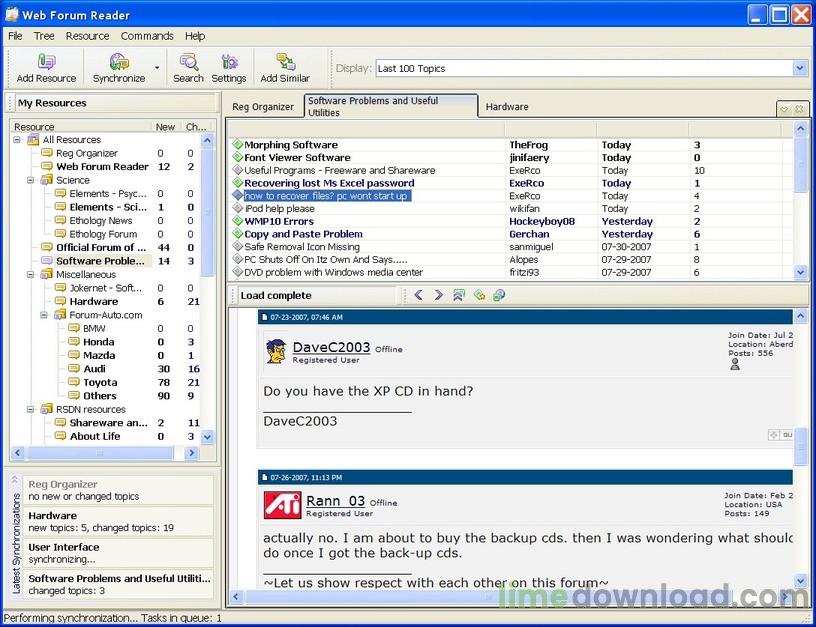The width and height of the screenshot is (816, 627).
Task: Open the topic Recovering lost Ms Excel password
Action: click(x=332, y=183)
